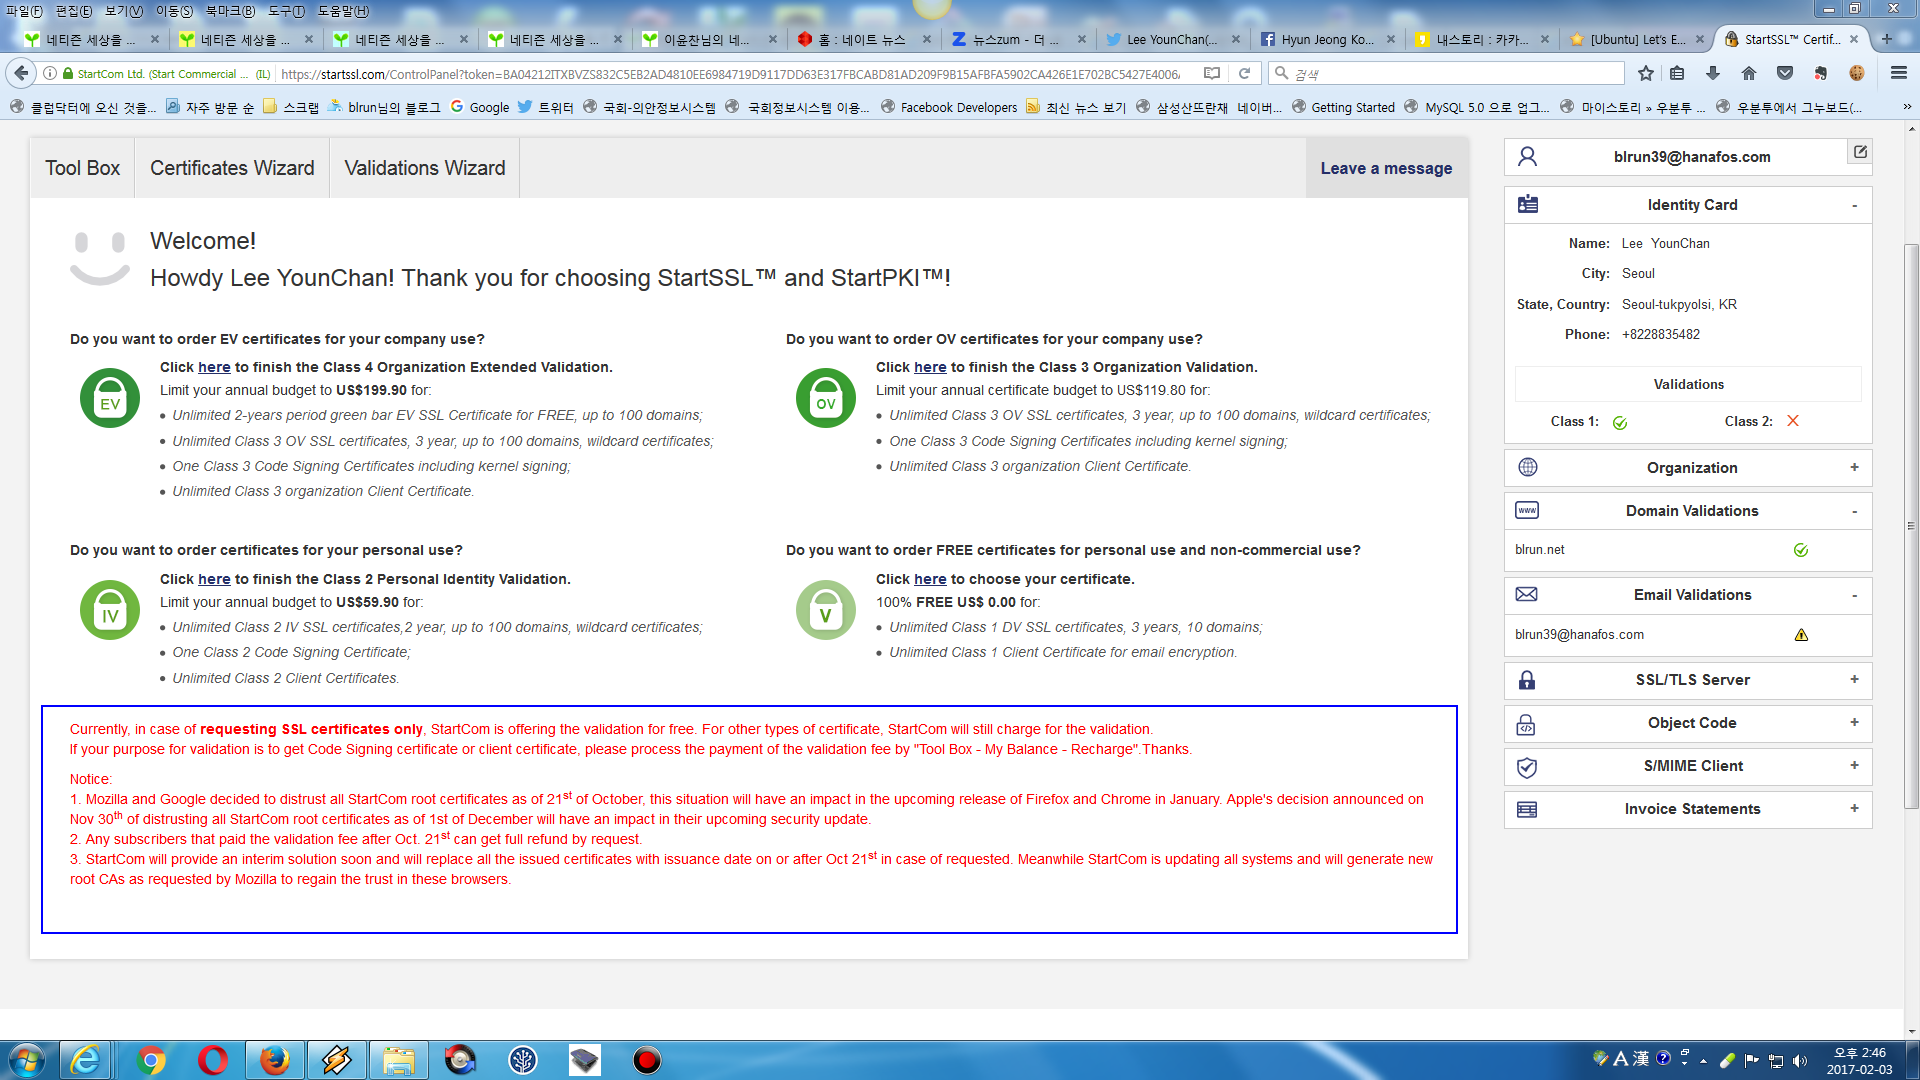This screenshot has height=1080, width=1920.
Task: Open the Google bookmark in bookmarks bar
Action: [480, 107]
